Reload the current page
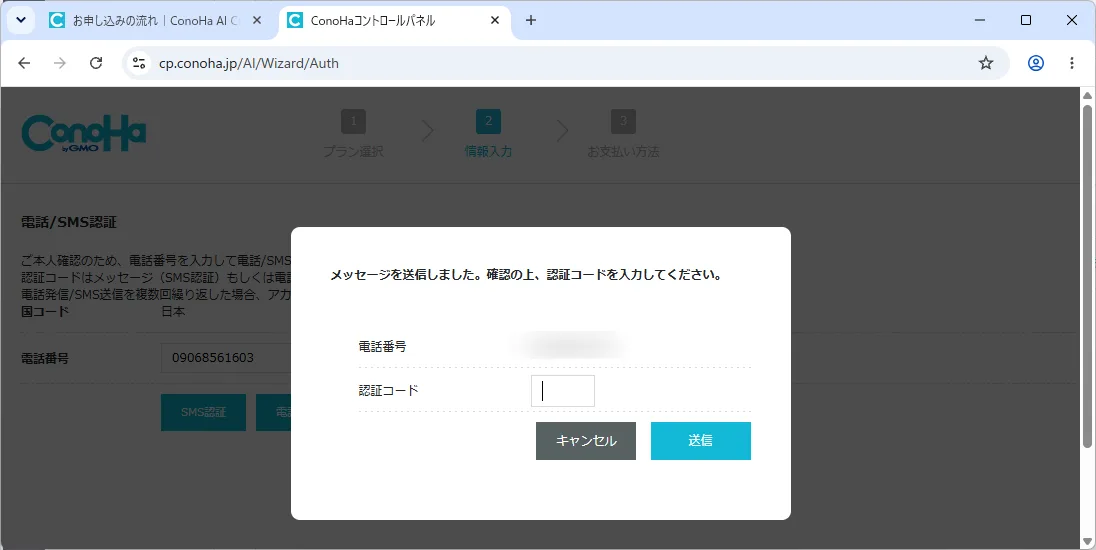Image resolution: width=1096 pixels, height=550 pixels. coord(96,63)
